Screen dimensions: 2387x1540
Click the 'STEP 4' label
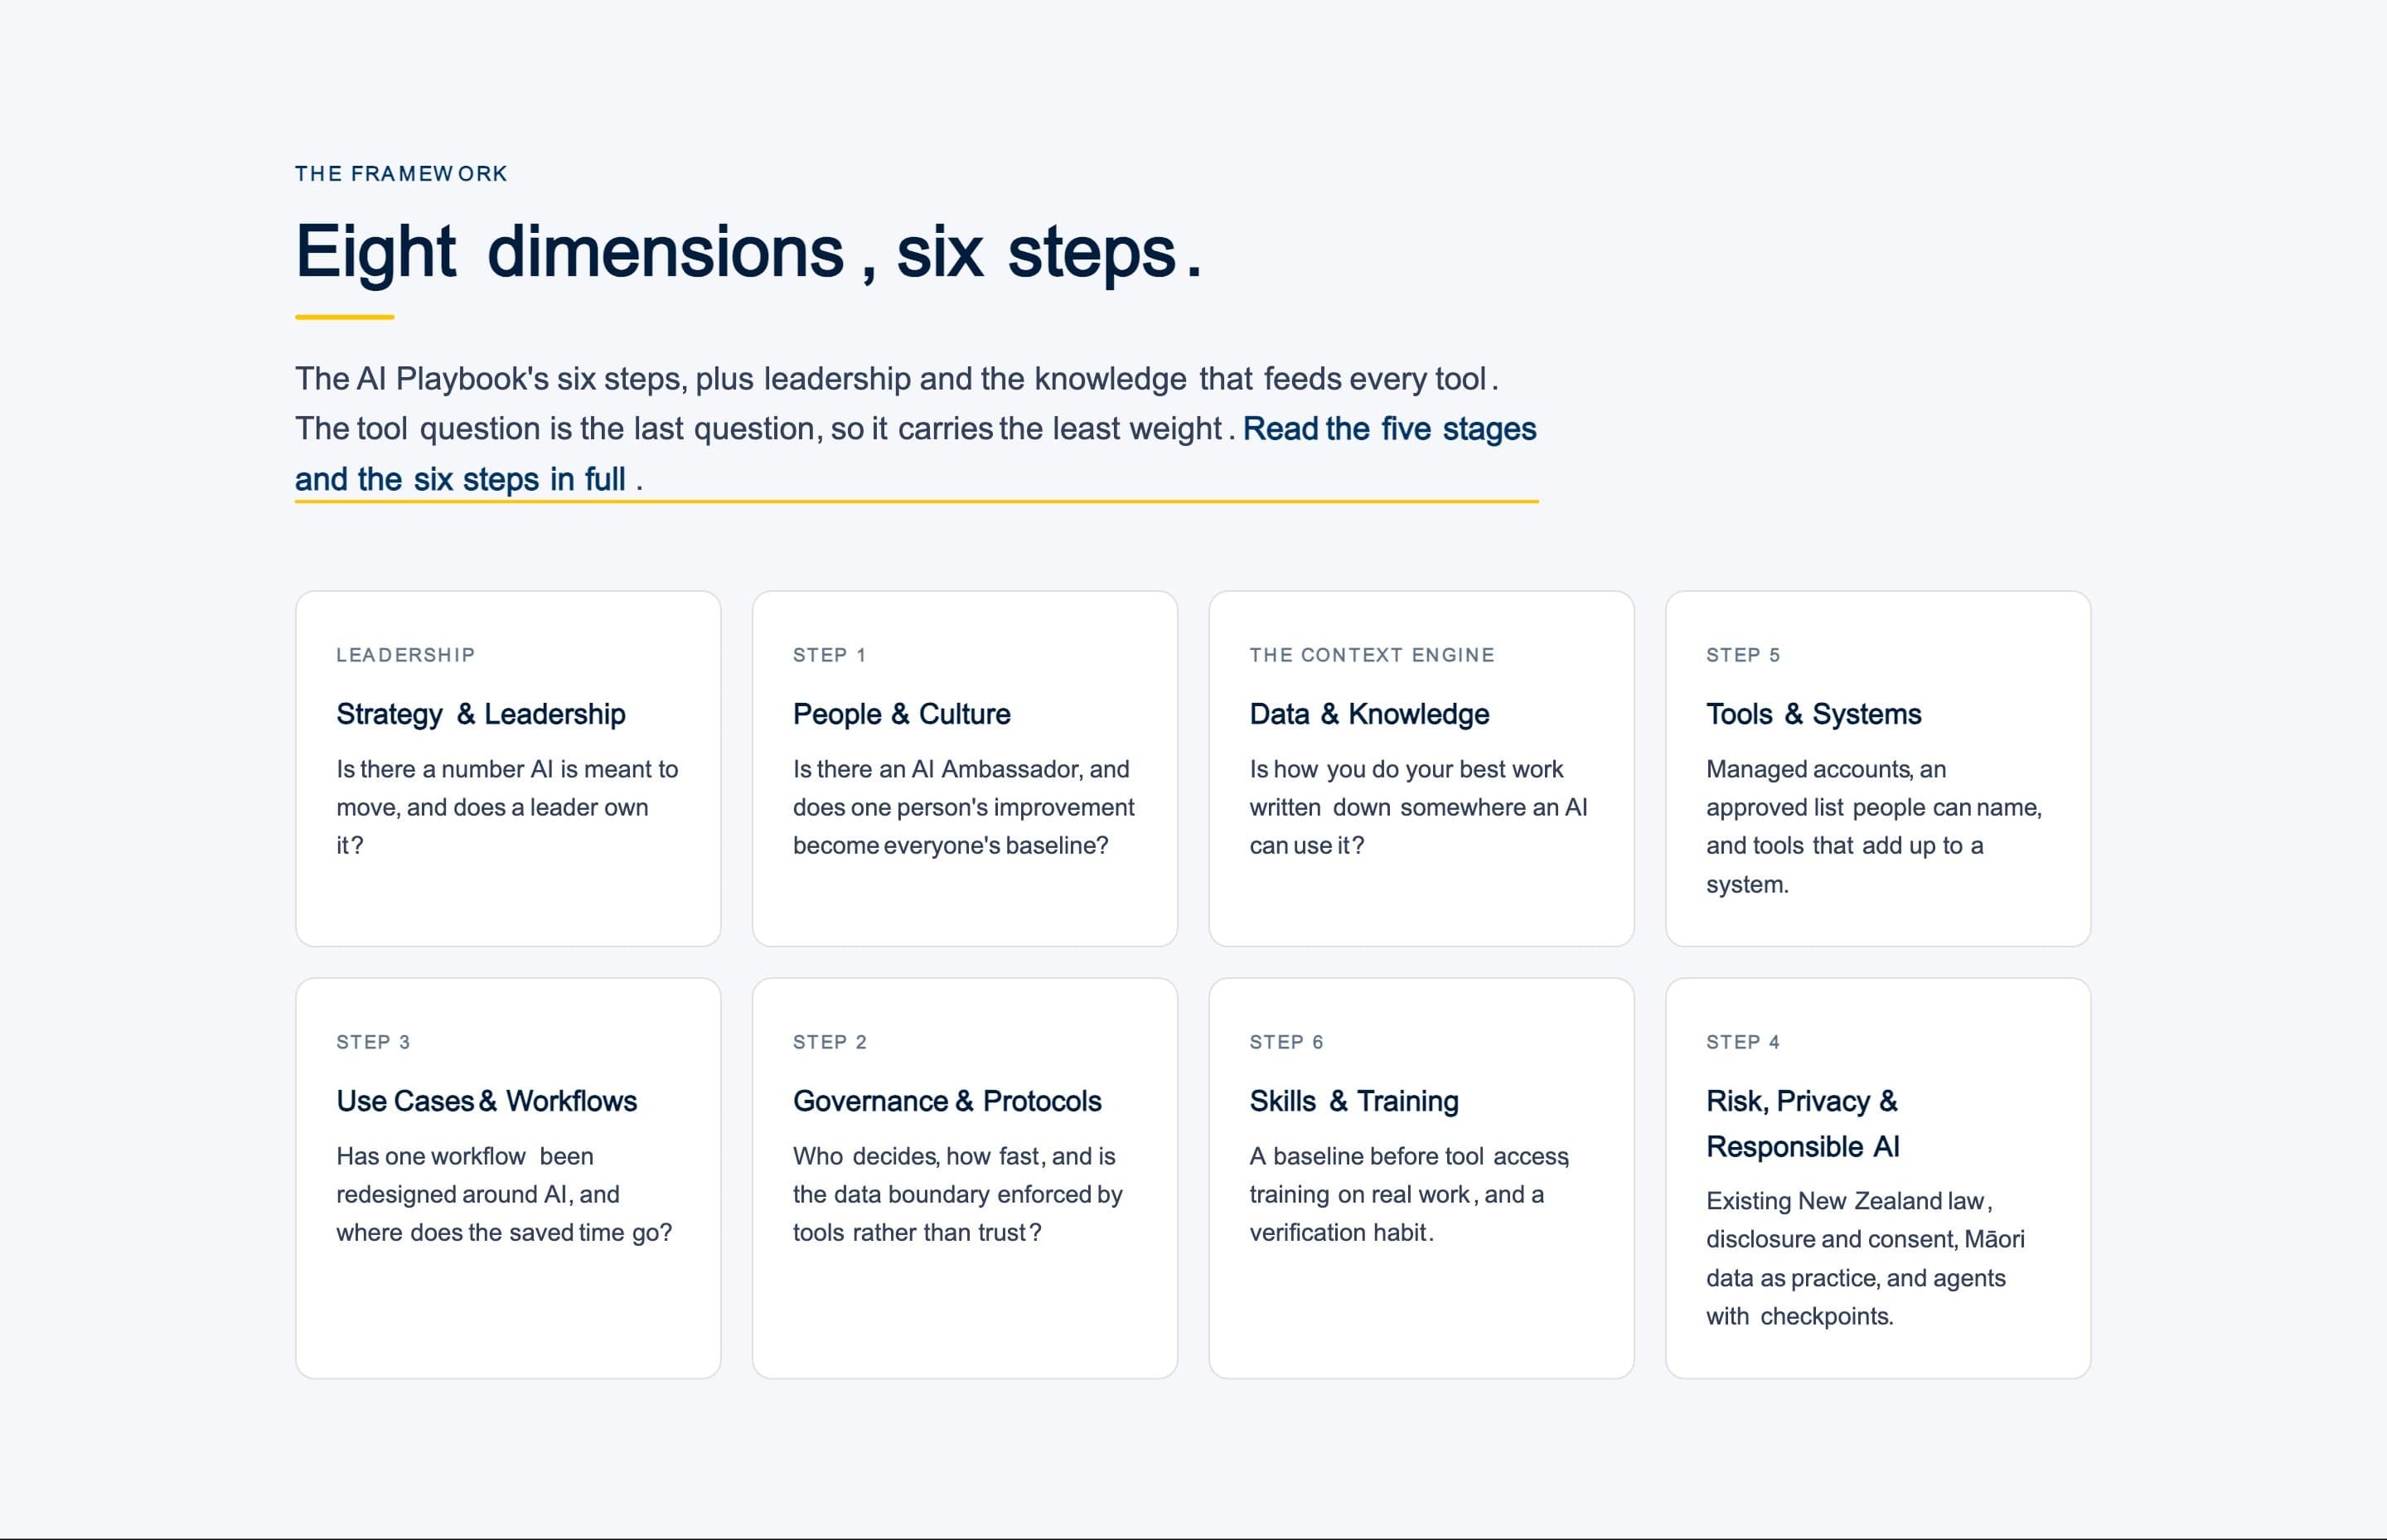click(1743, 1042)
